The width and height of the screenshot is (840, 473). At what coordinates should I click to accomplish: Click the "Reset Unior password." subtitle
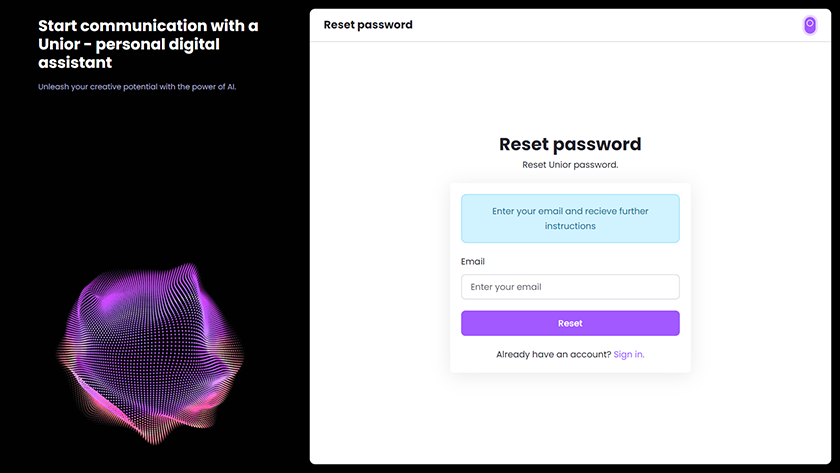point(570,164)
